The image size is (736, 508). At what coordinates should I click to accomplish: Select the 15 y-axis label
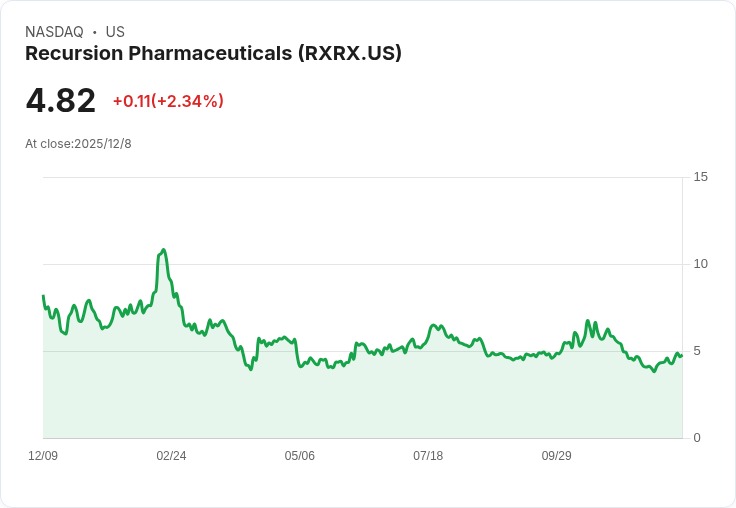pyautogui.click(x=700, y=177)
